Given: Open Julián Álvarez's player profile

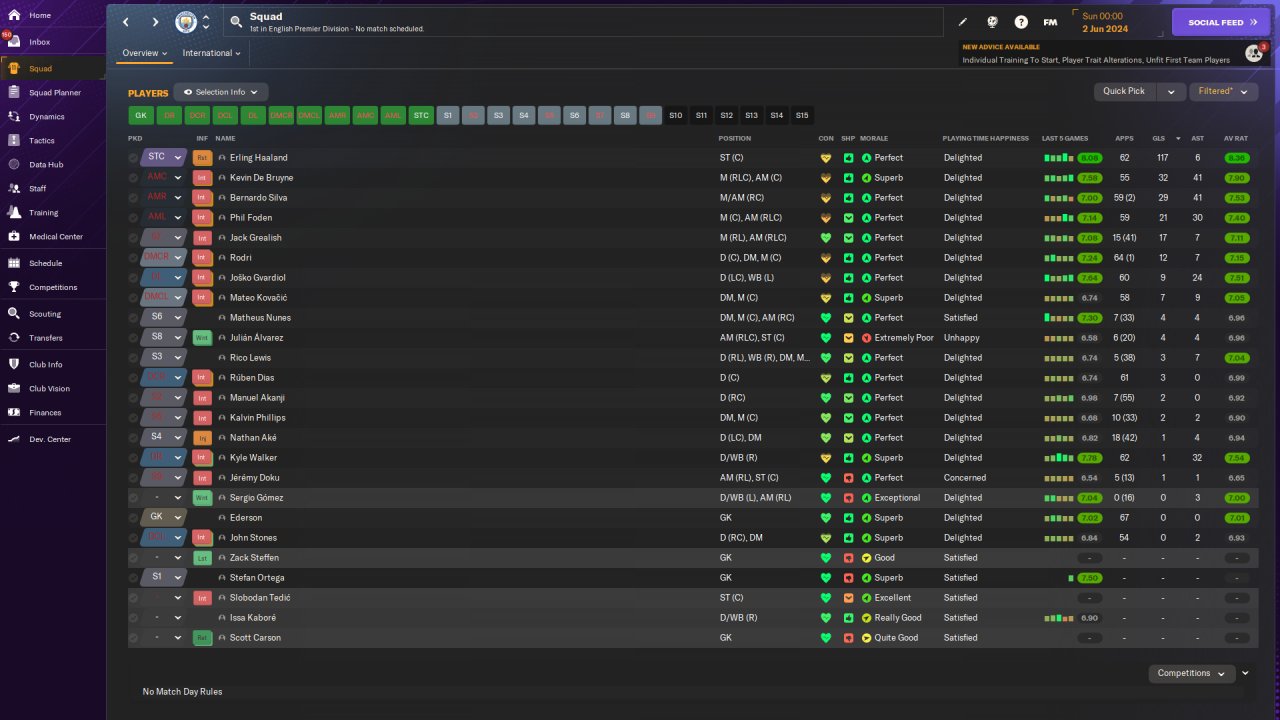Looking at the screenshot, I should [255, 338].
